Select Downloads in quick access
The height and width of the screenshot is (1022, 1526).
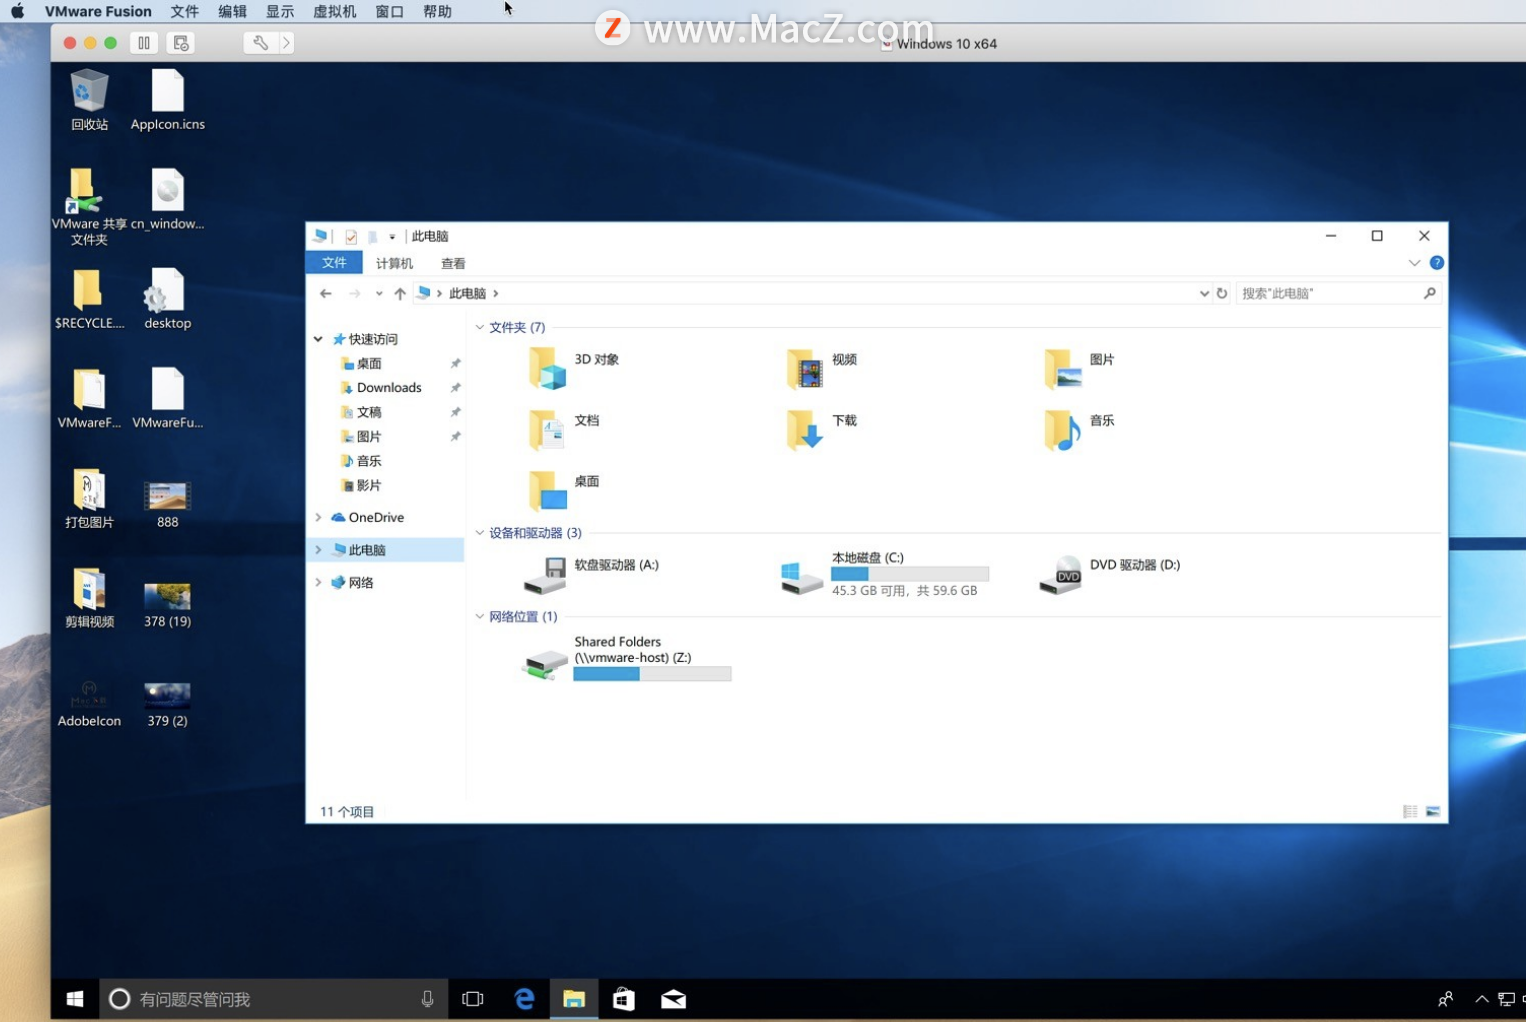click(x=388, y=388)
